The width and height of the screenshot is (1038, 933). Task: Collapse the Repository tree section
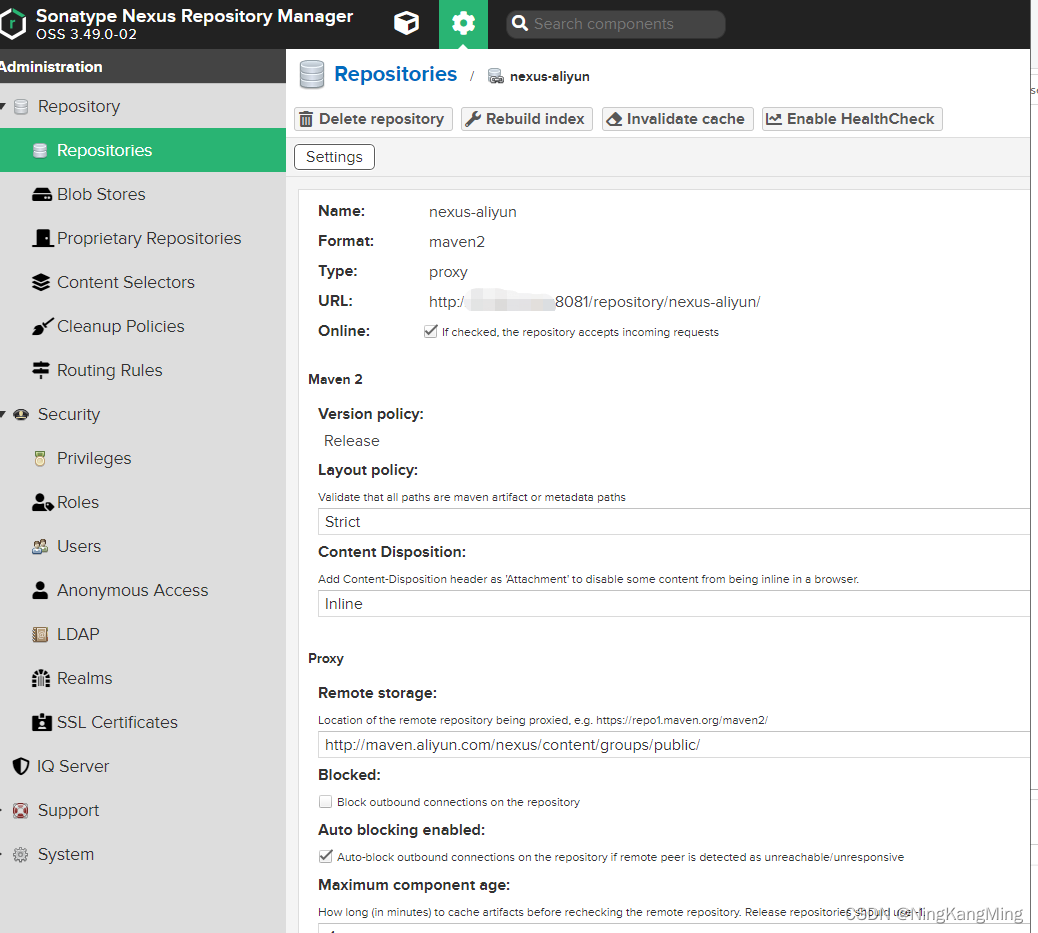[x=3, y=106]
